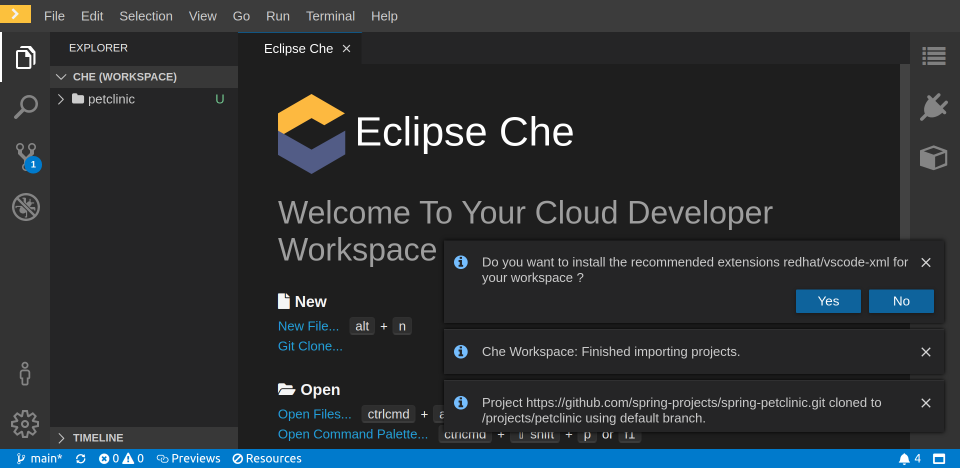Viewport: 960px width, 468px height.
Task: Click the Eclipse Che logo image
Action: tap(311, 134)
